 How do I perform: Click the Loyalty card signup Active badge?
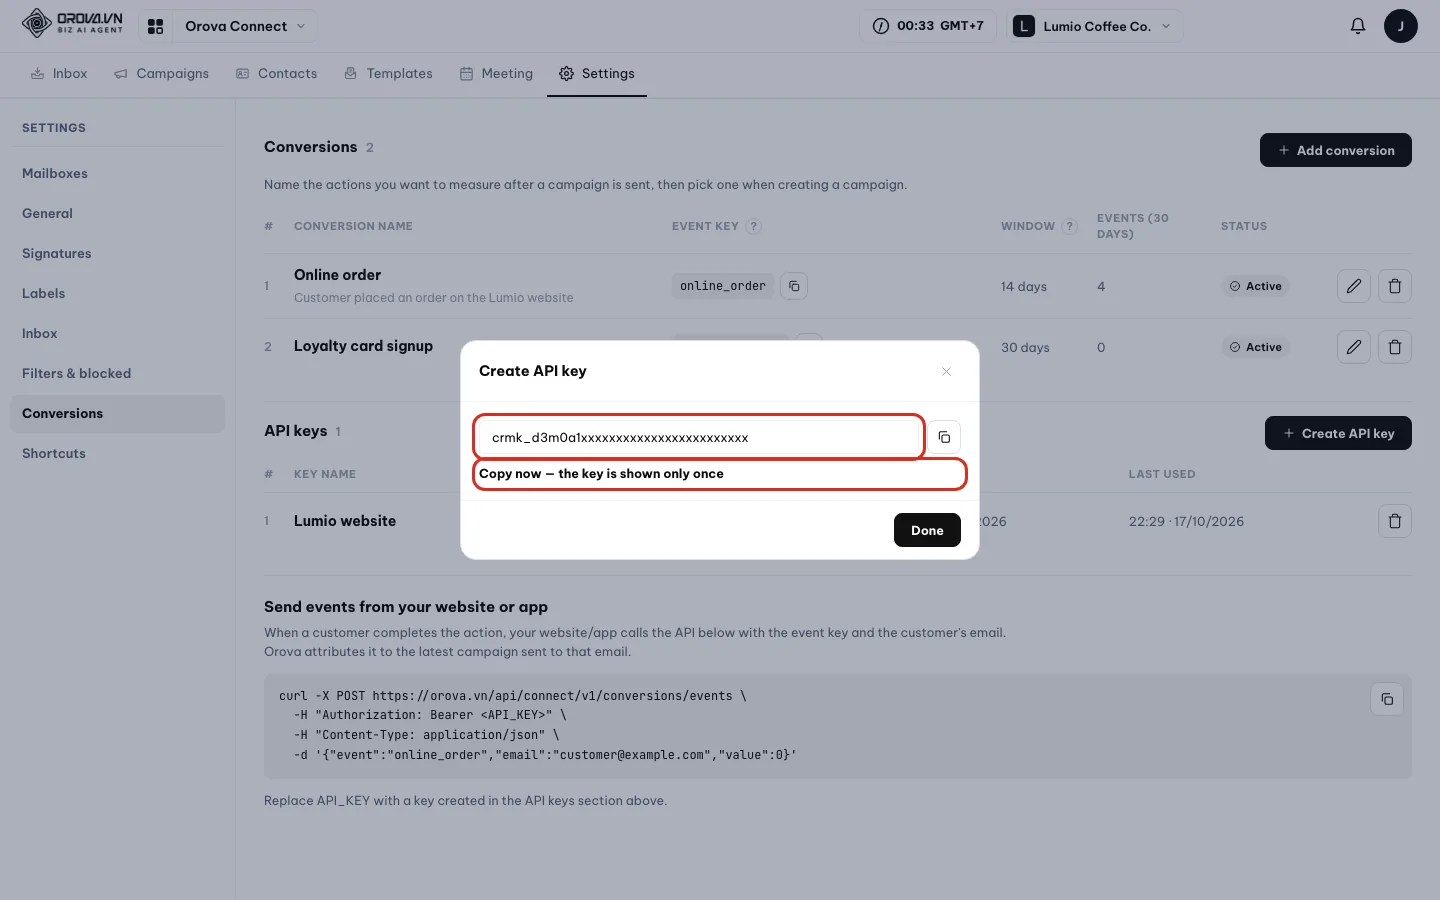(x=1256, y=347)
